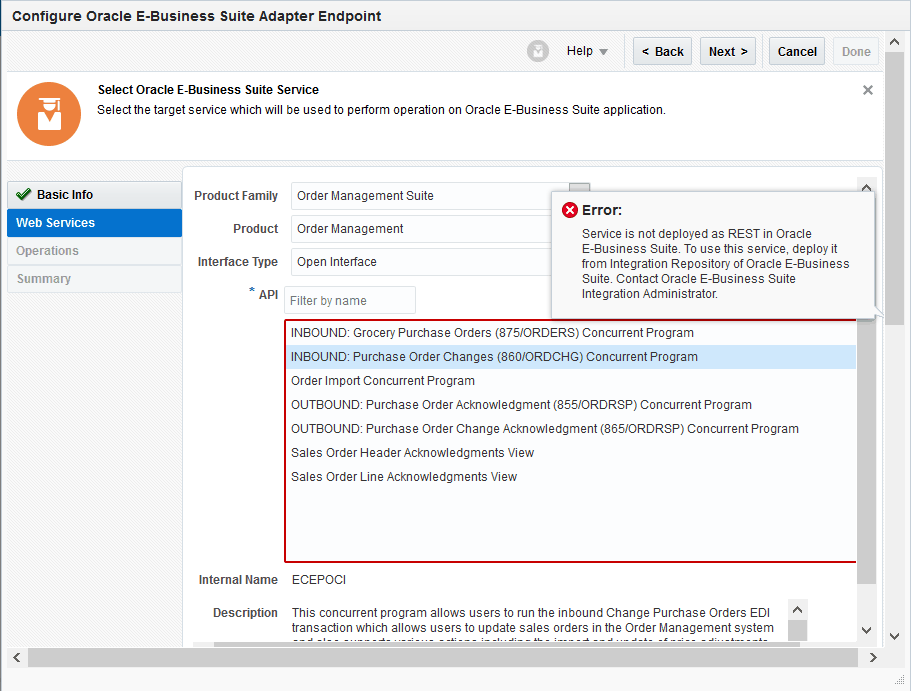This screenshot has height=691, width=911.
Task: Select Sales Order Header Acknowledgments View
Action: (571, 453)
